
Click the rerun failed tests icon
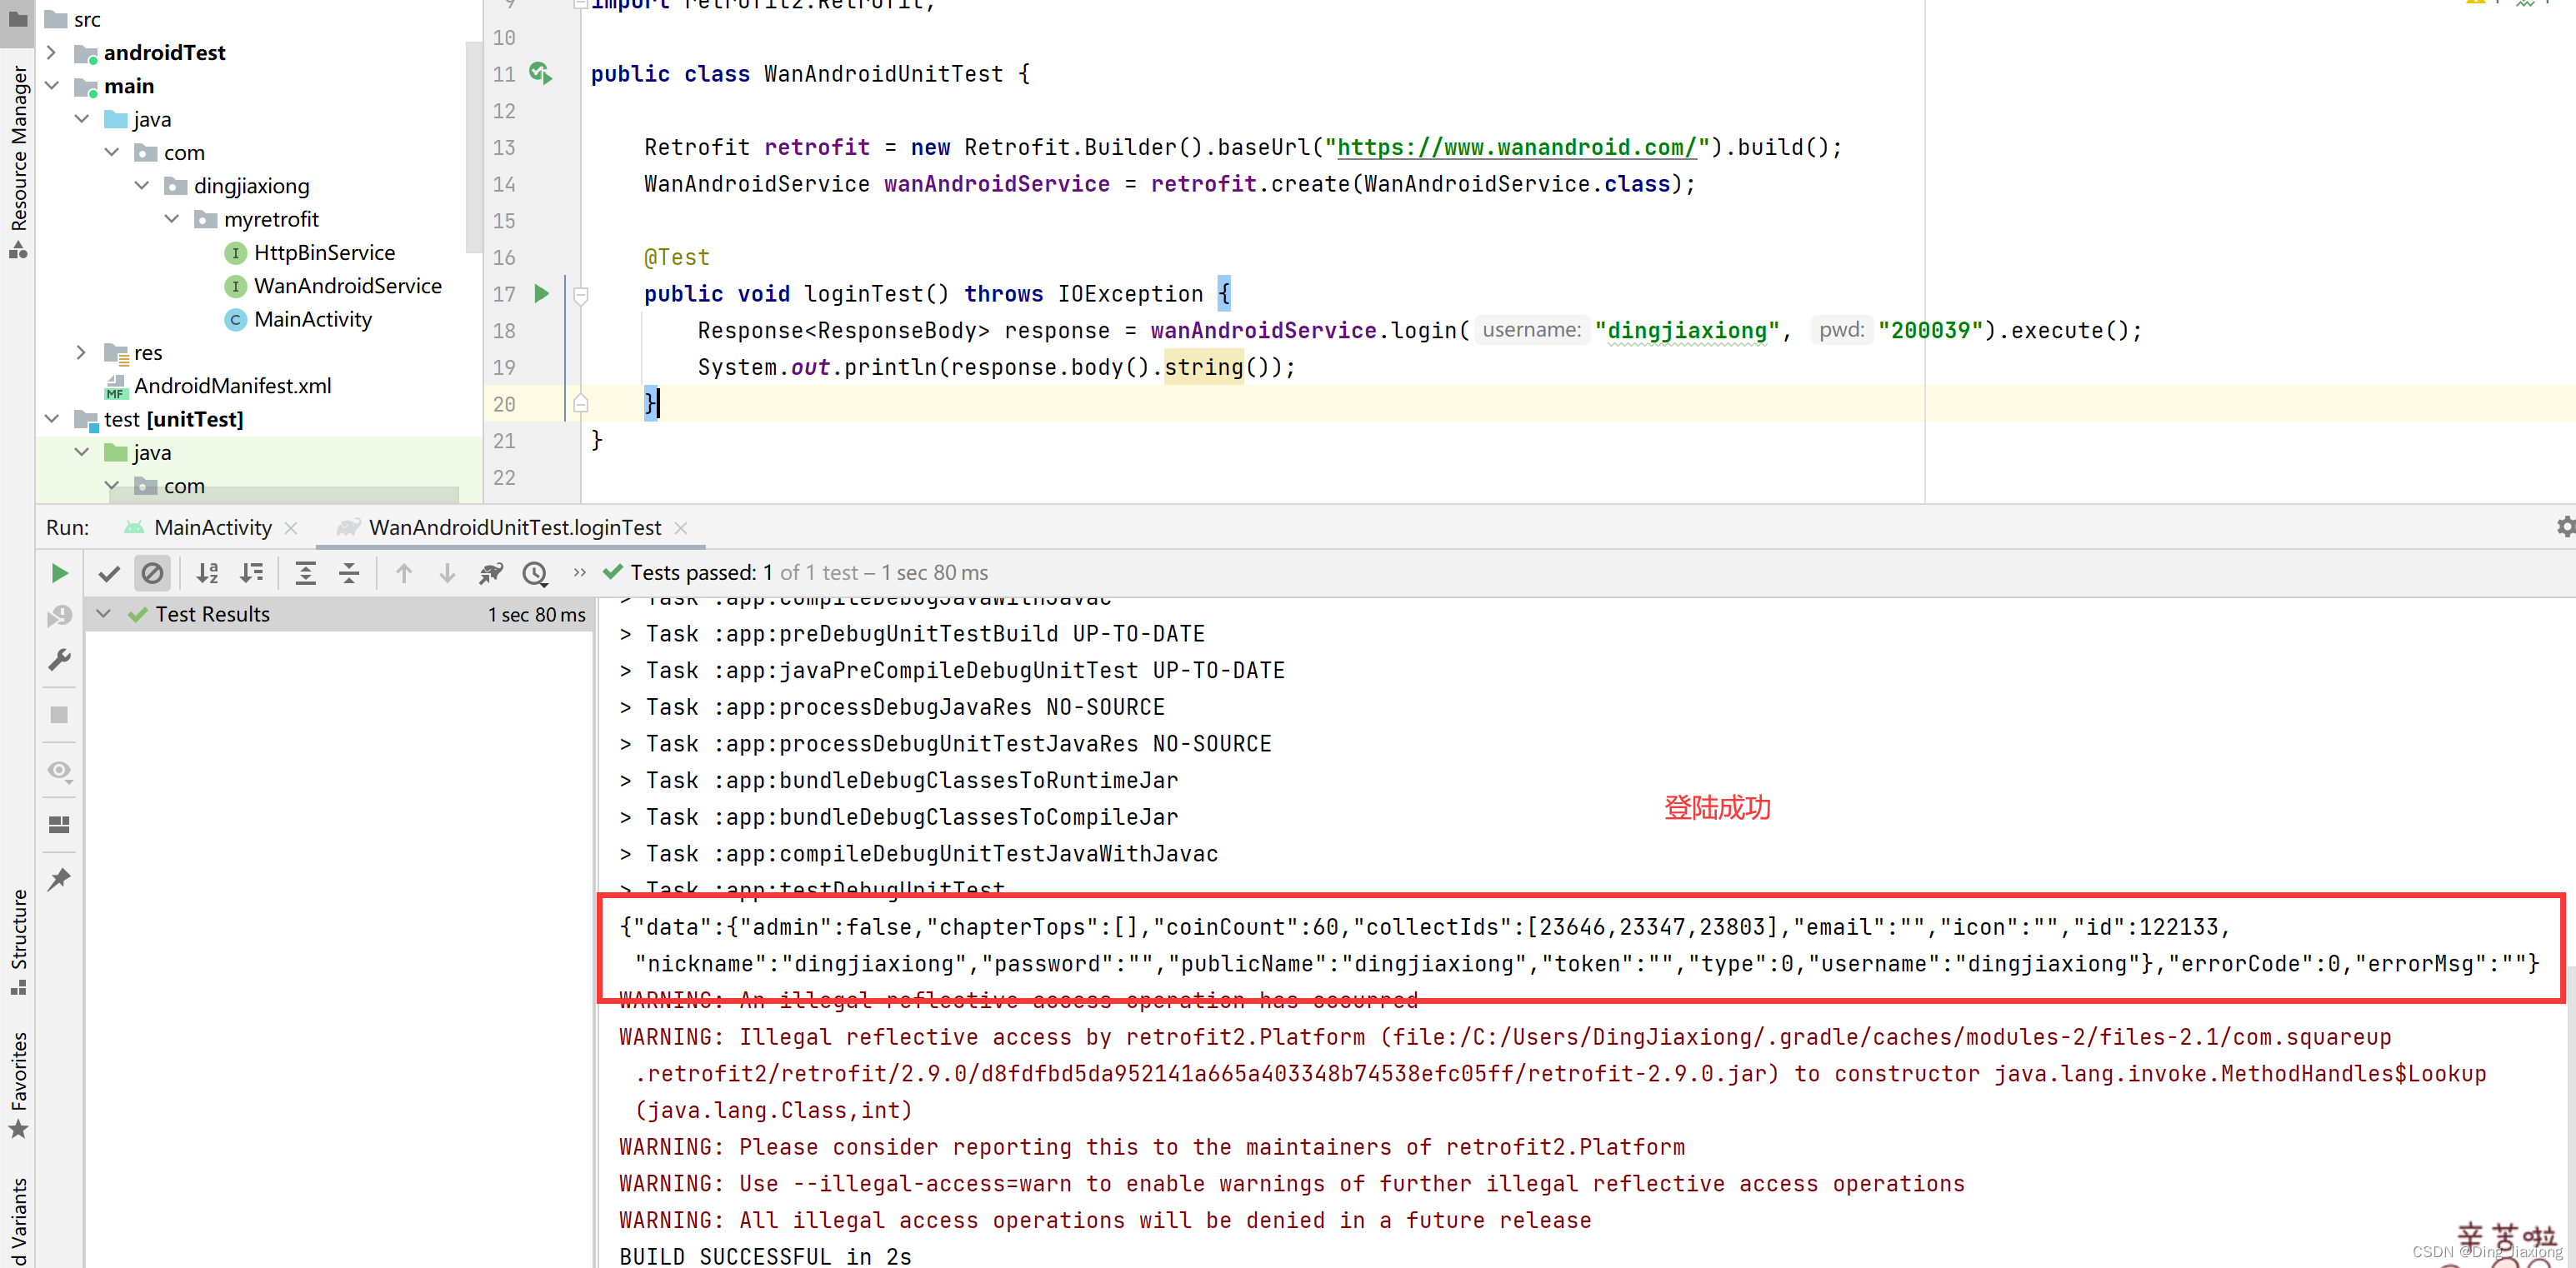tap(59, 616)
